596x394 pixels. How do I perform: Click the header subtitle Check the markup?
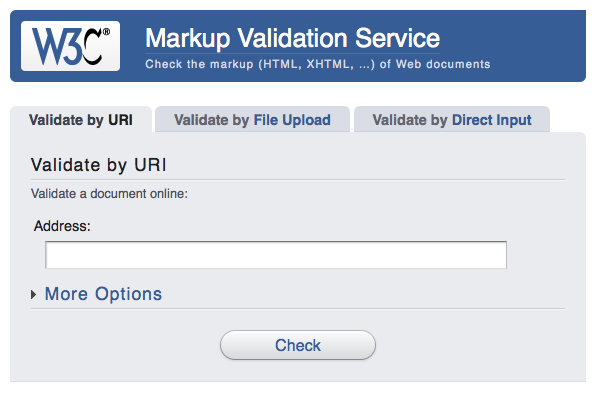coord(317,64)
